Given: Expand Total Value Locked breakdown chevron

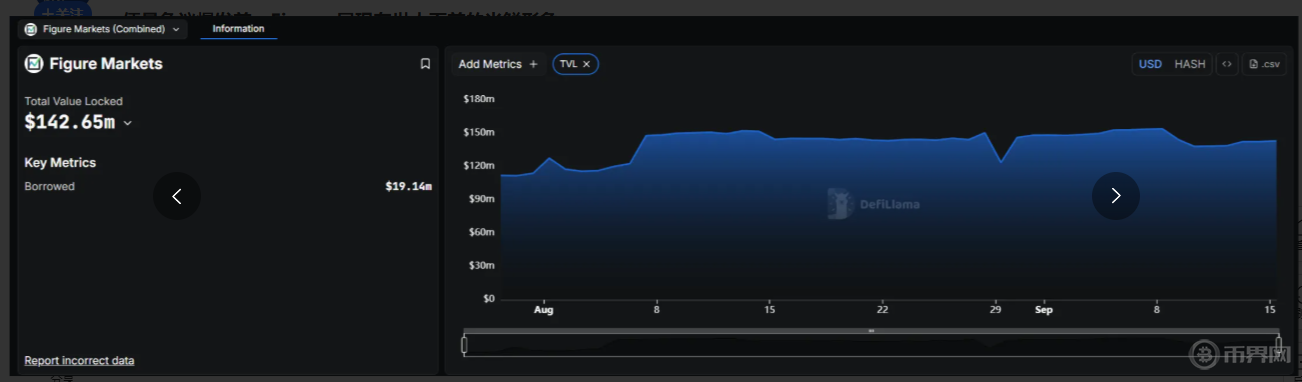Looking at the screenshot, I should coord(128,124).
